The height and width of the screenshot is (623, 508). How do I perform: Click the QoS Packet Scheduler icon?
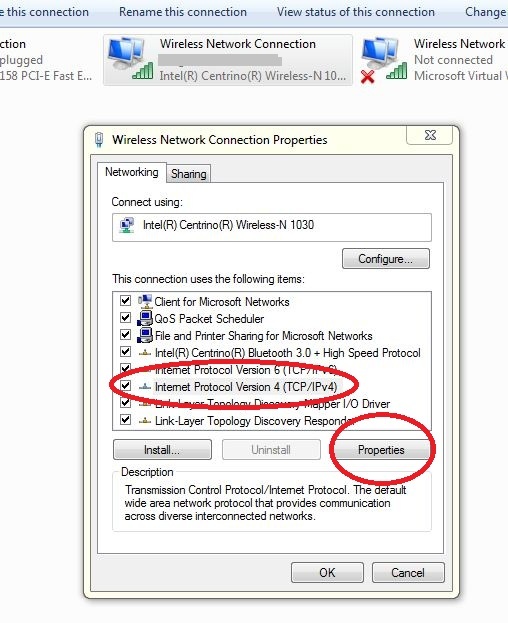(145, 319)
